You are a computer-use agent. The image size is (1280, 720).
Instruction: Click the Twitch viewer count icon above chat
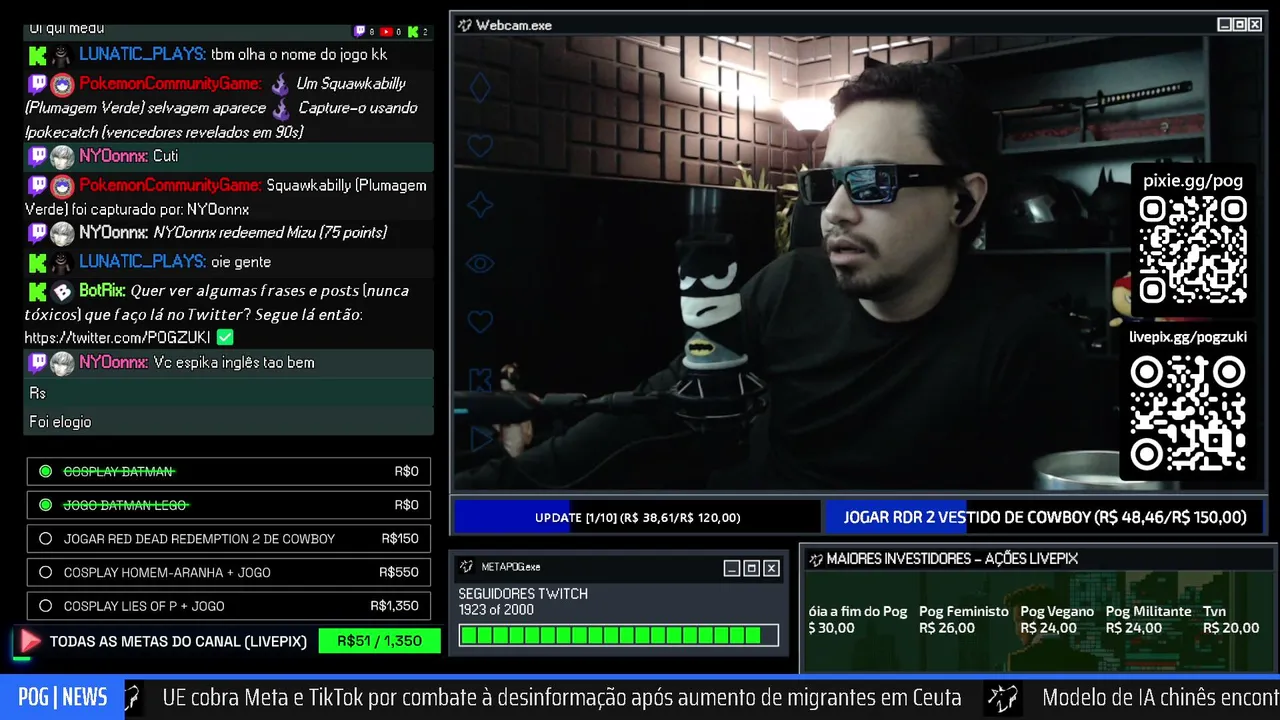pos(361,32)
